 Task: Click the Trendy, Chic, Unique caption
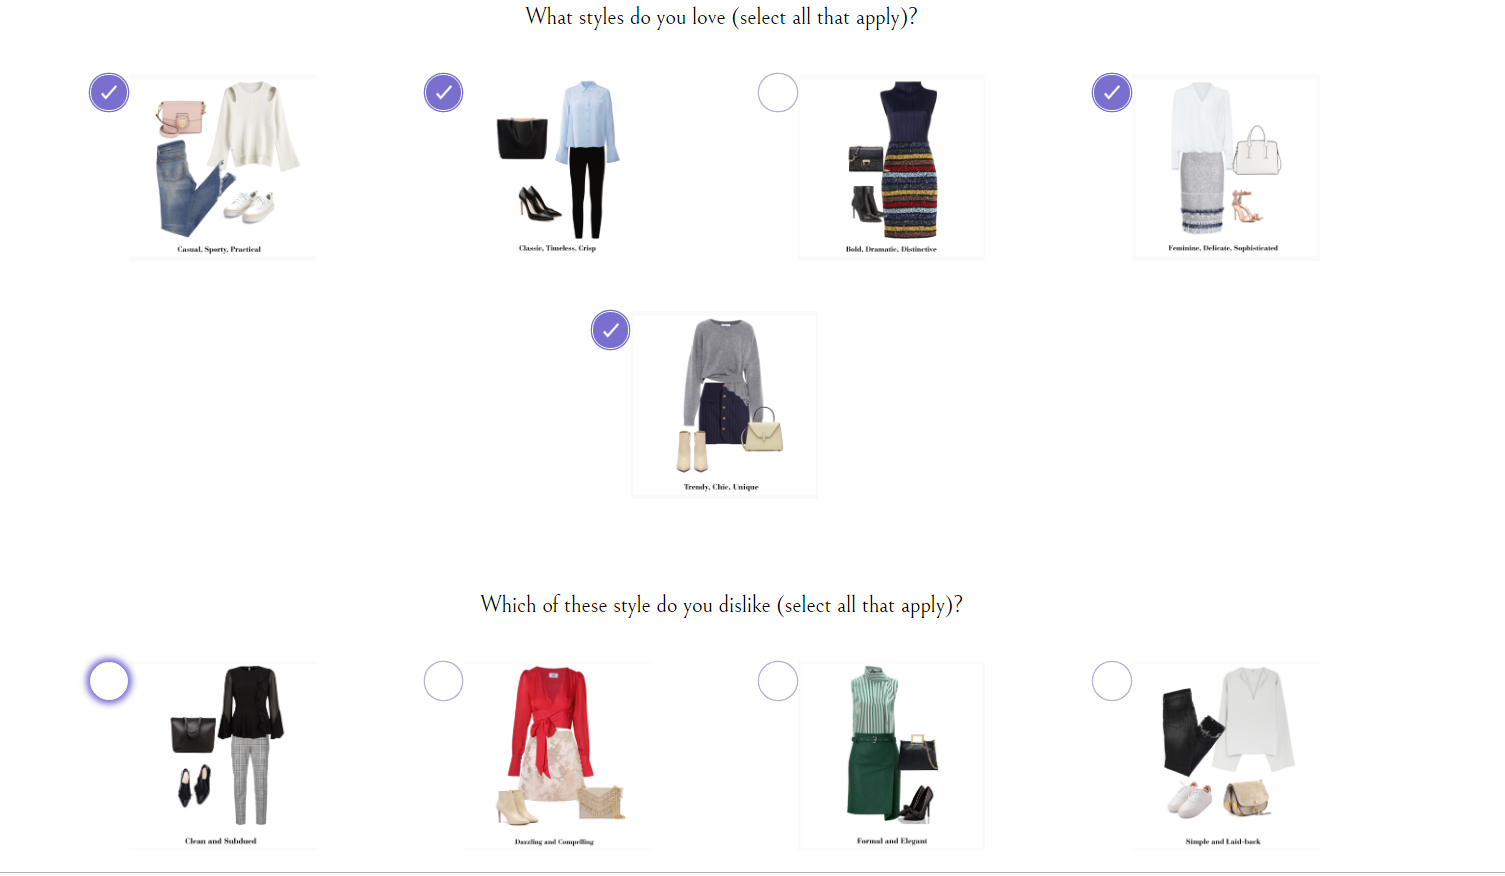pos(721,487)
